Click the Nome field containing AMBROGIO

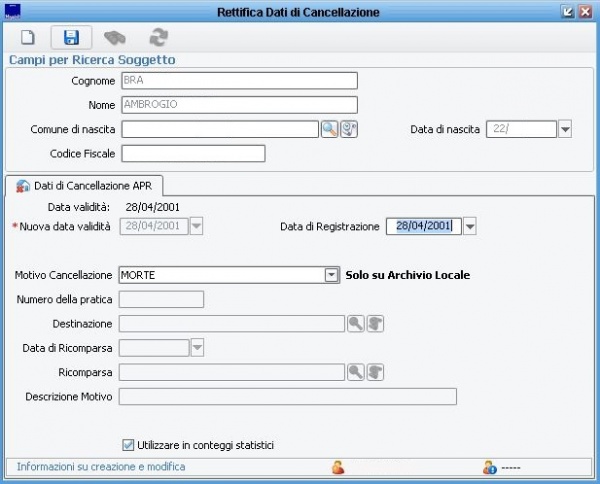[x=240, y=105]
